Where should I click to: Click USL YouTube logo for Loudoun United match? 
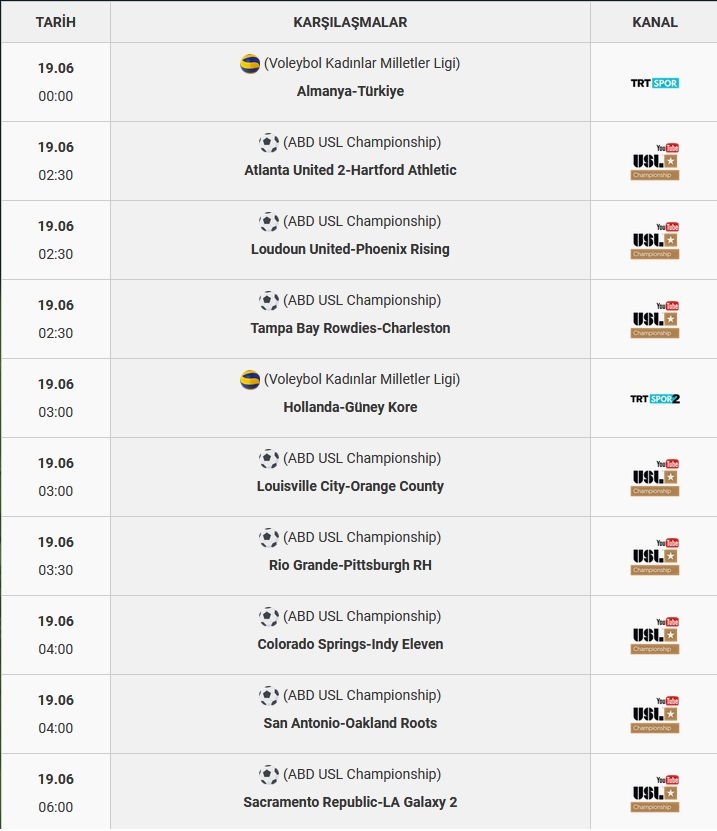(x=654, y=241)
